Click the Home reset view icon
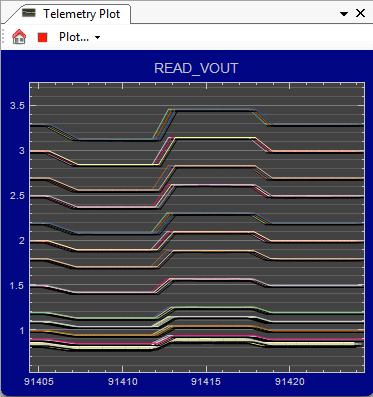This screenshot has width=373, height=397. (x=19, y=37)
